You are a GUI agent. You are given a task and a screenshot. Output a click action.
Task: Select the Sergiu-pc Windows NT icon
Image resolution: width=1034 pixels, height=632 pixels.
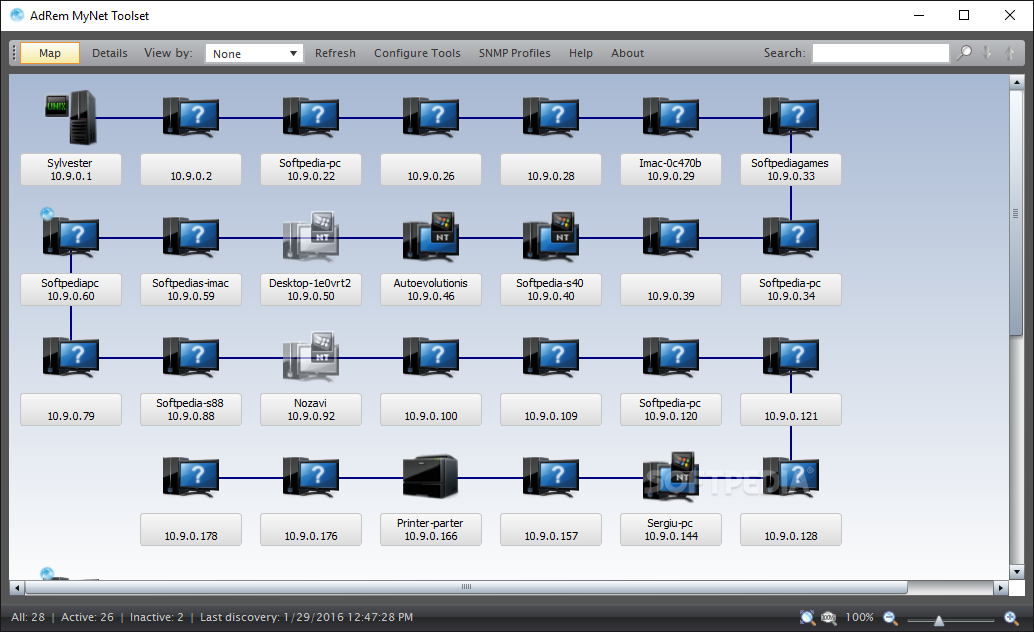671,476
